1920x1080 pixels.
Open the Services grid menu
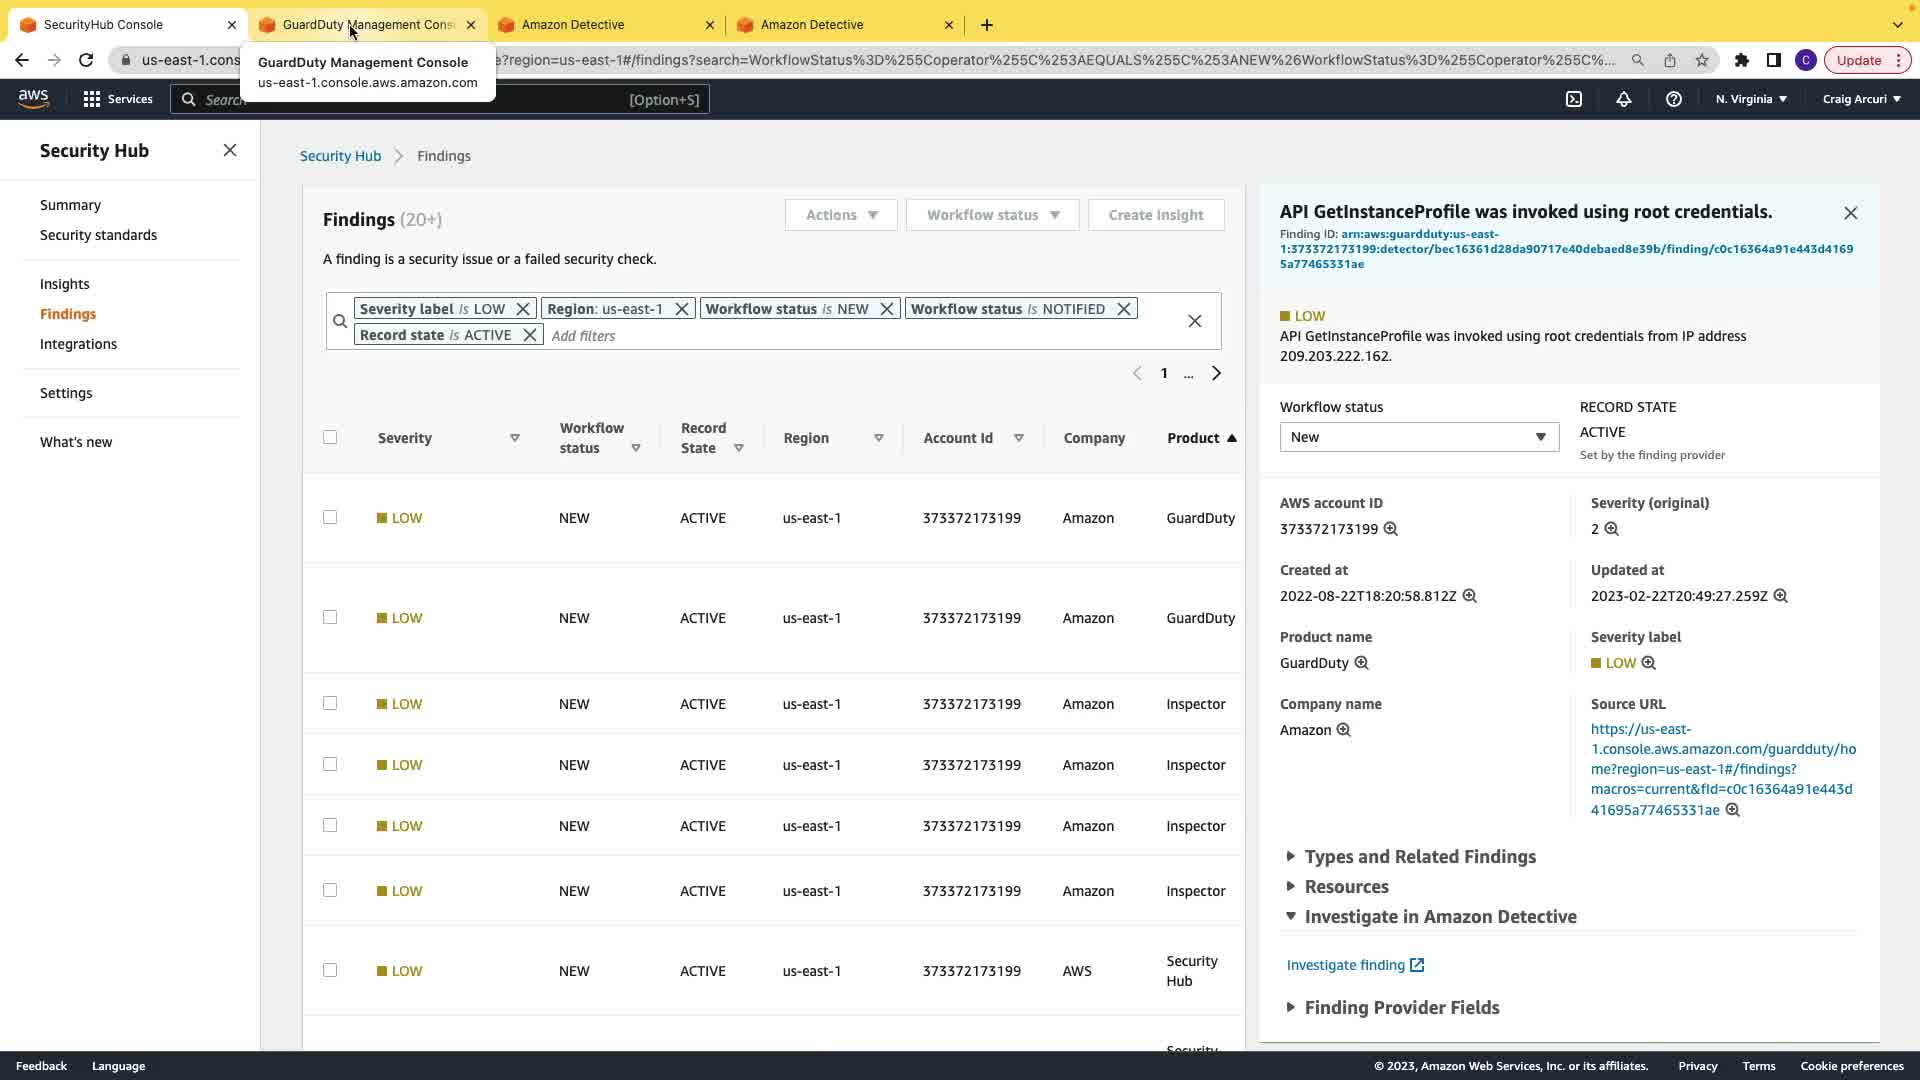click(92, 99)
